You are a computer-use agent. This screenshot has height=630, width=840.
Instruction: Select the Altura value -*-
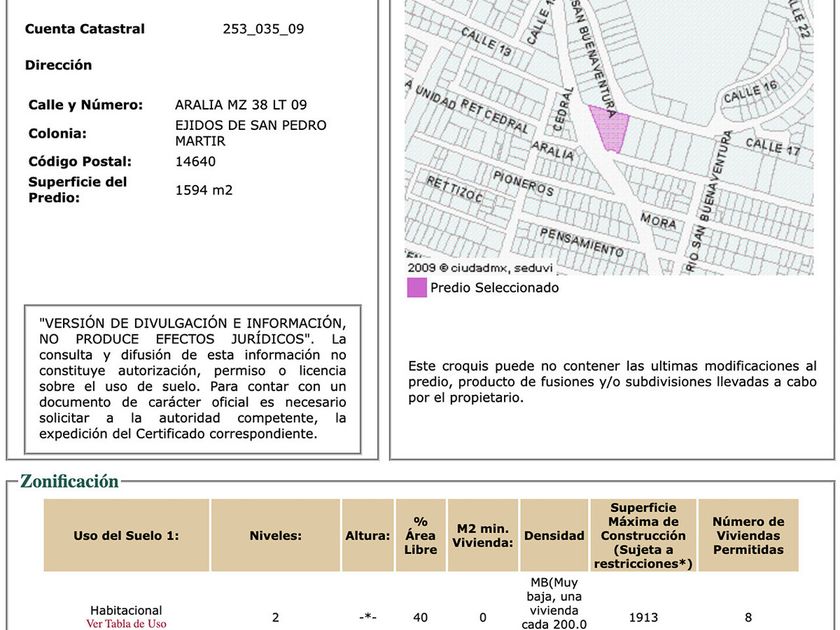(x=368, y=617)
